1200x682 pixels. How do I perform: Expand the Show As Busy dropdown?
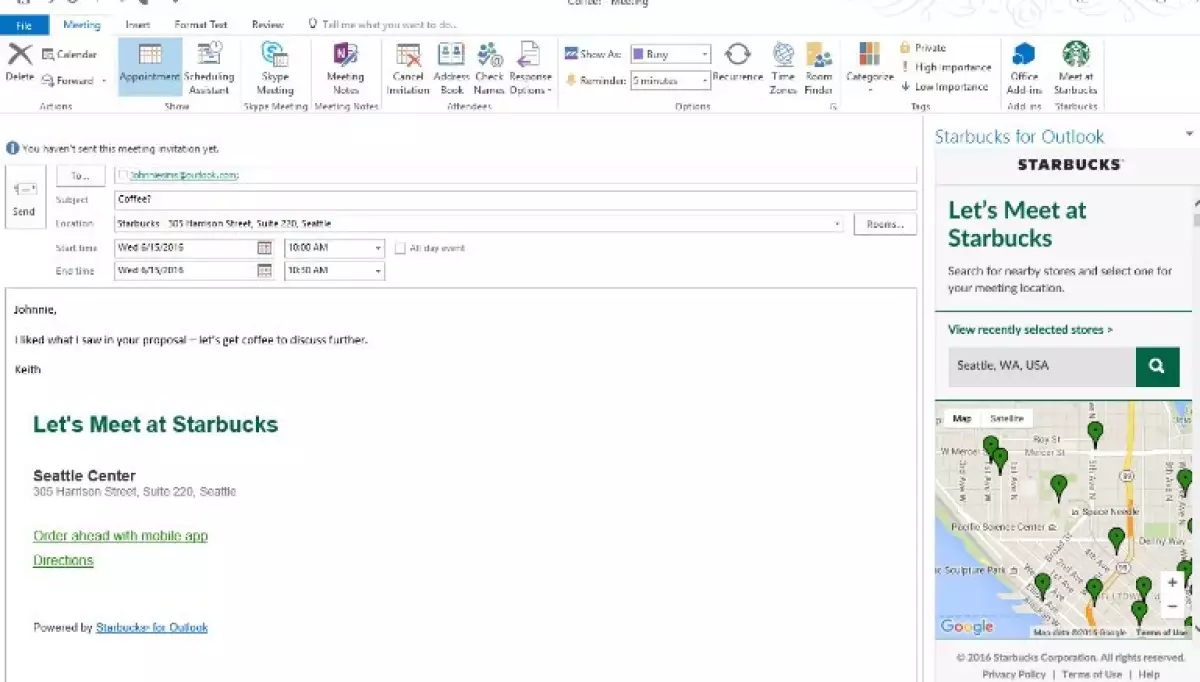tap(705, 55)
